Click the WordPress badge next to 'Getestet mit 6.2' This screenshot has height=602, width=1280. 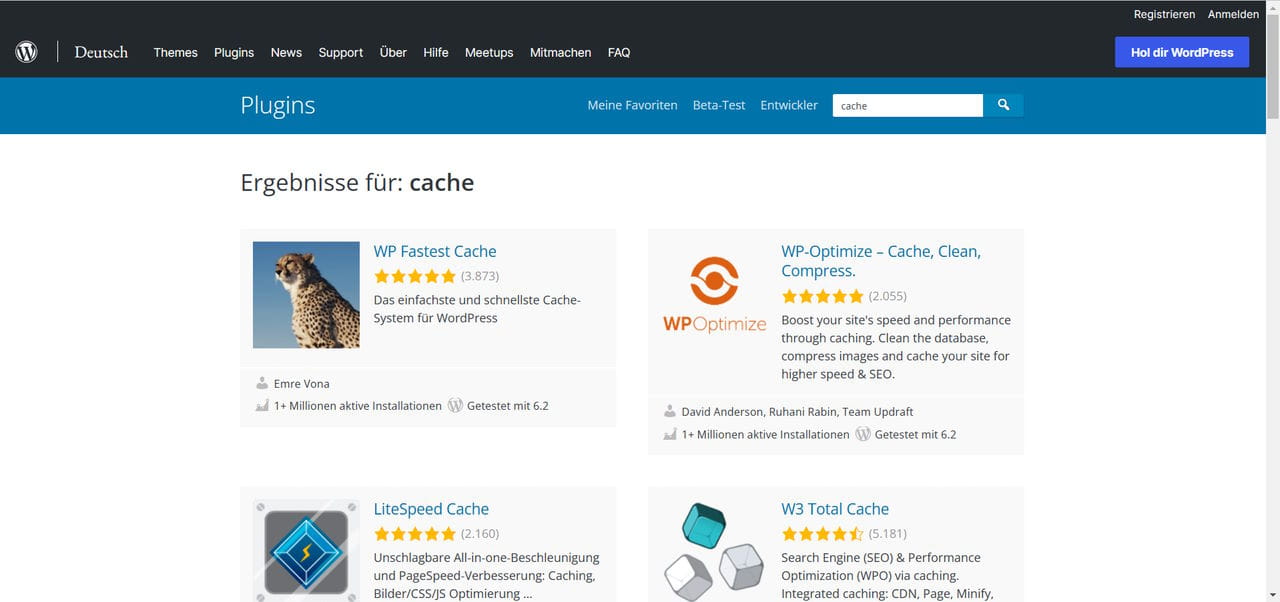(x=456, y=405)
